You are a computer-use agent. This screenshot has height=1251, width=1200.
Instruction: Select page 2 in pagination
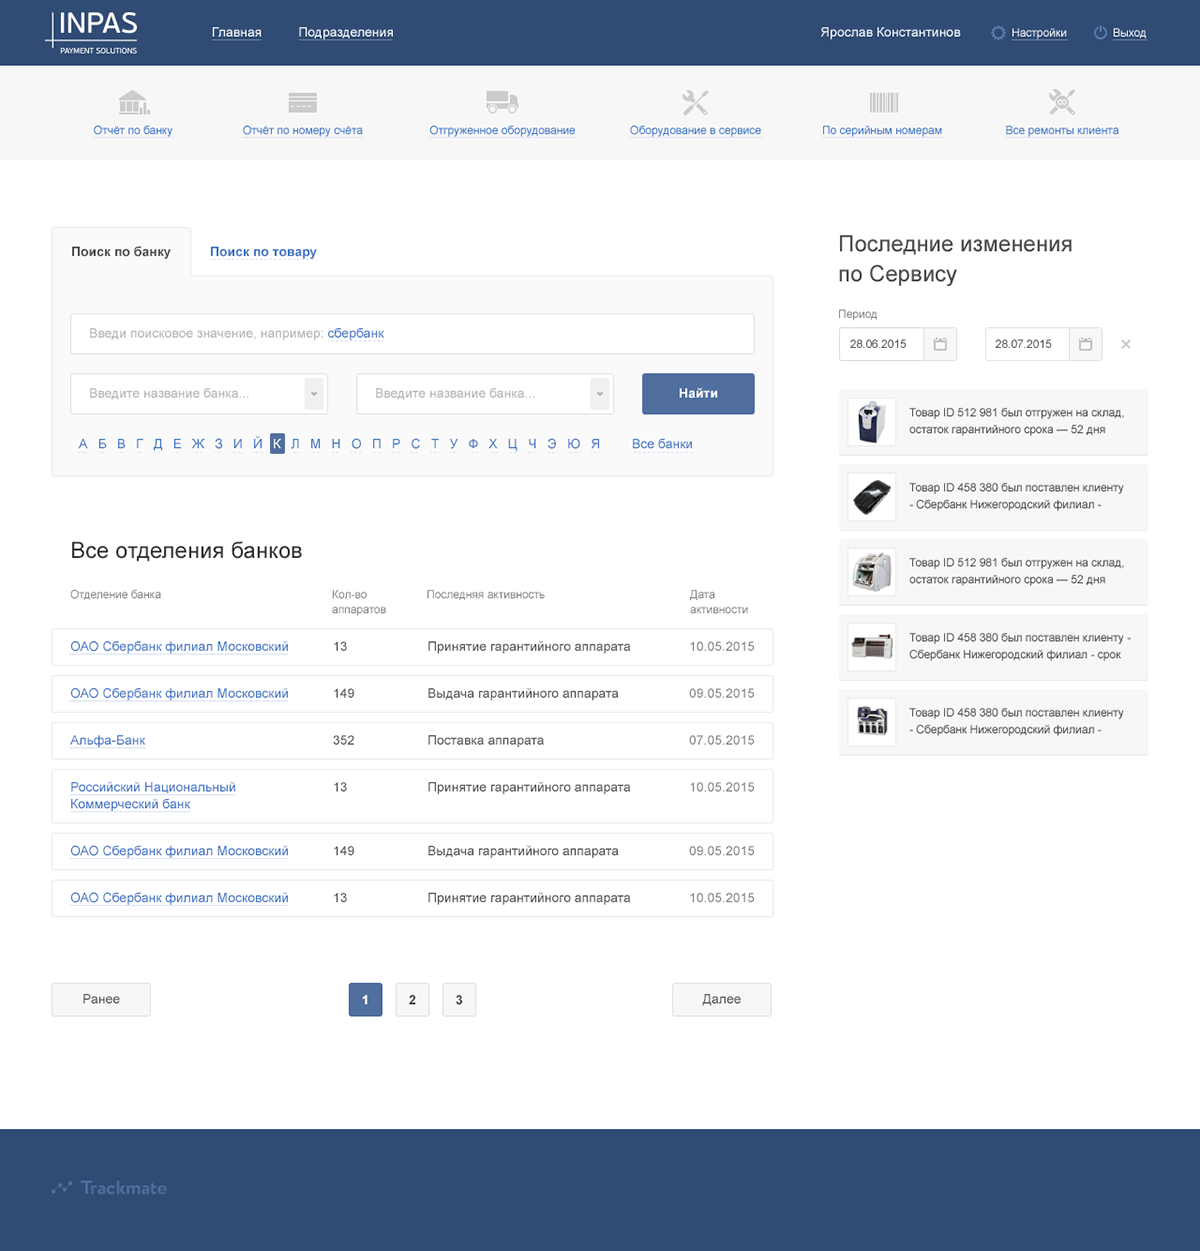[x=412, y=1000]
